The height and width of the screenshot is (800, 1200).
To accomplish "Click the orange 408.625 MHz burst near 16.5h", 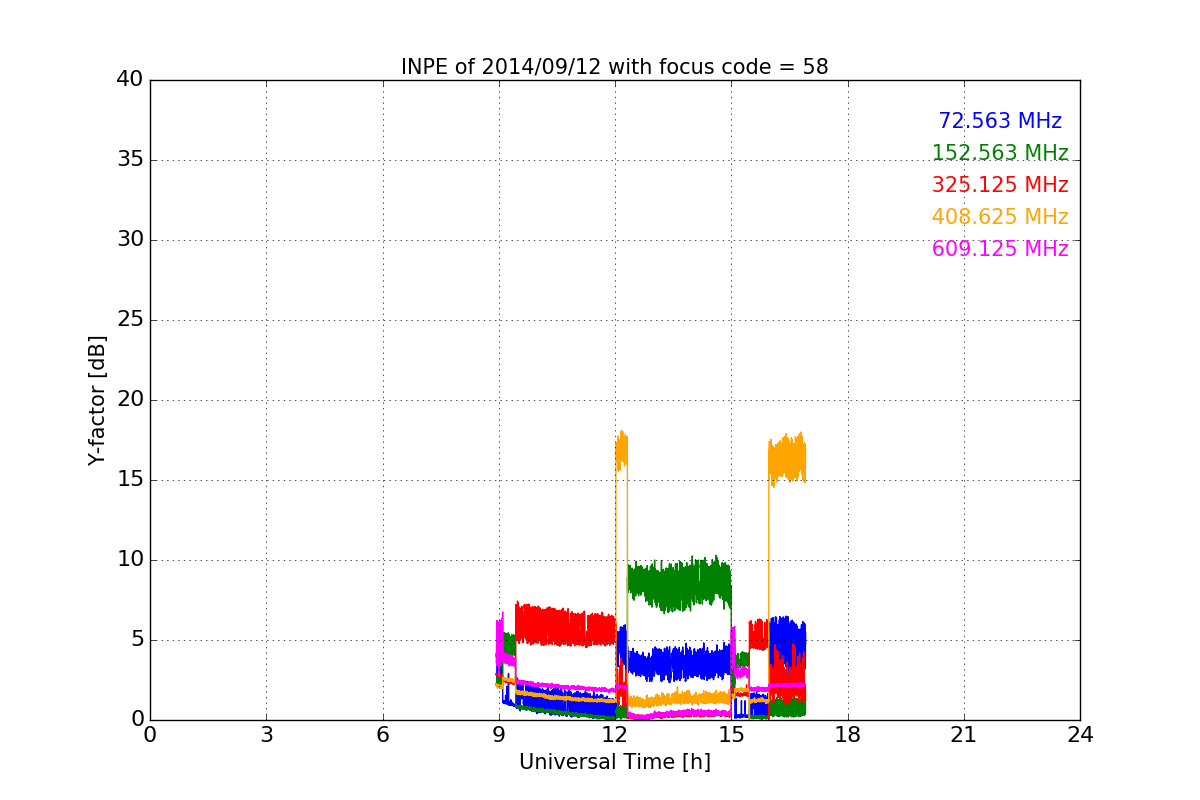I will [x=787, y=460].
